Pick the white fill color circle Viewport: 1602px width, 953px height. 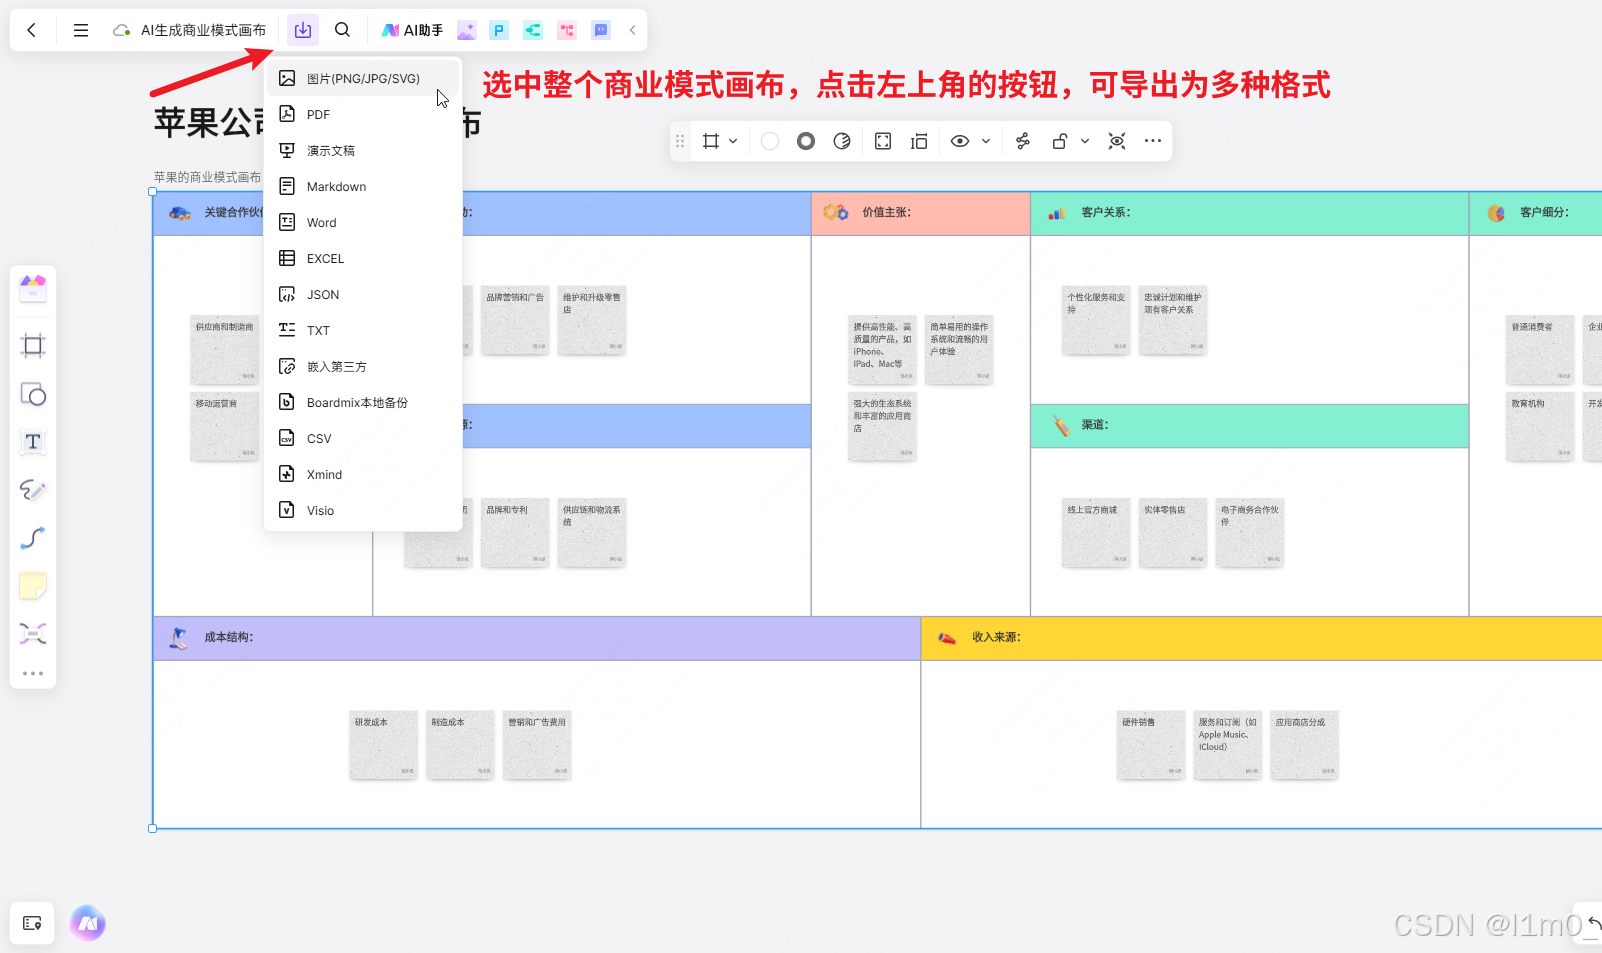pos(770,141)
